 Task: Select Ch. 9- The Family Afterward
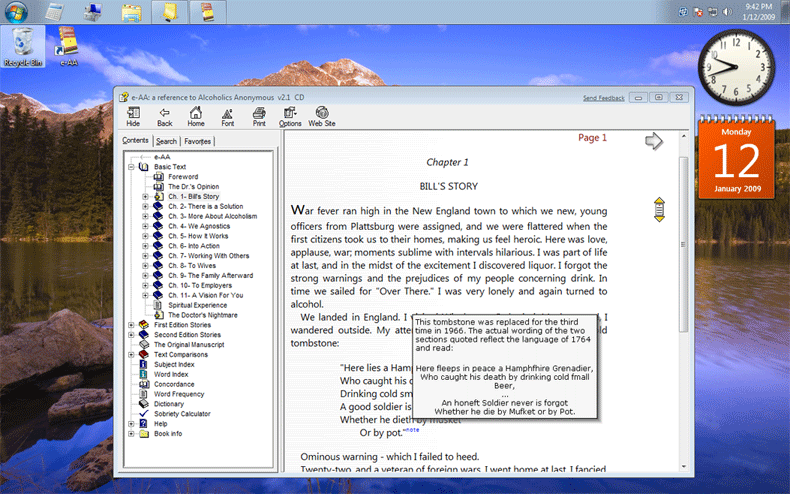211,275
